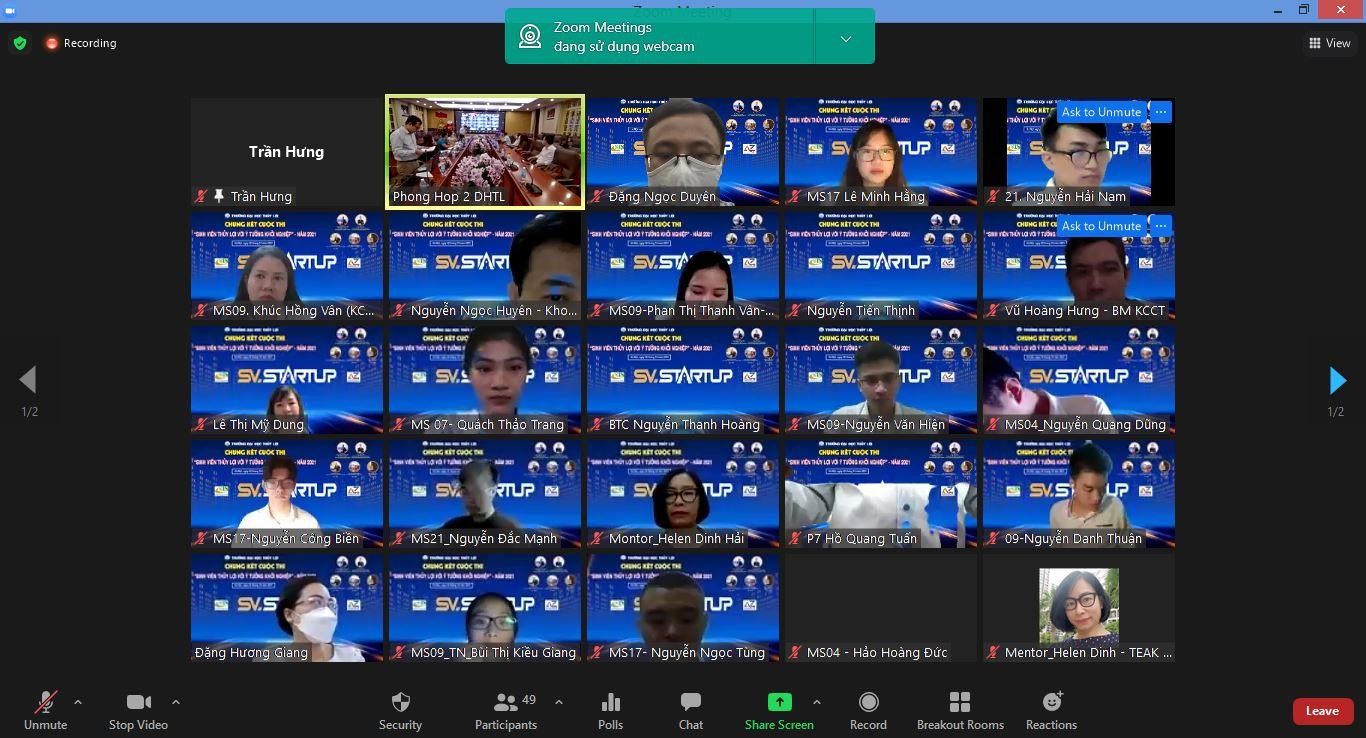
Task: Start sharing with Share Screen
Action: click(779, 711)
